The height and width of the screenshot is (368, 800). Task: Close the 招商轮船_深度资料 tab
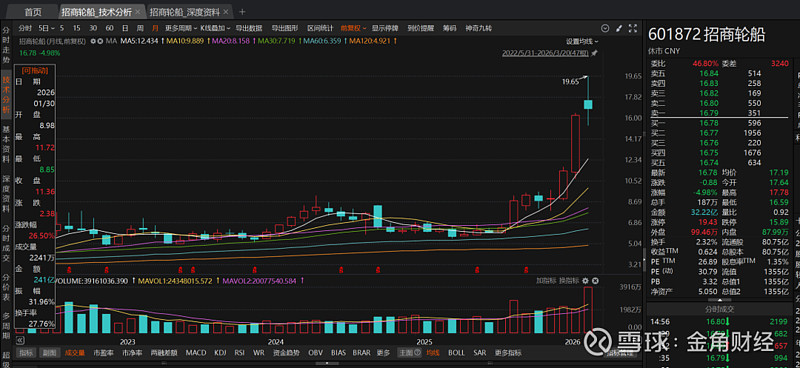pyautogui.click(x=226, y=12)
